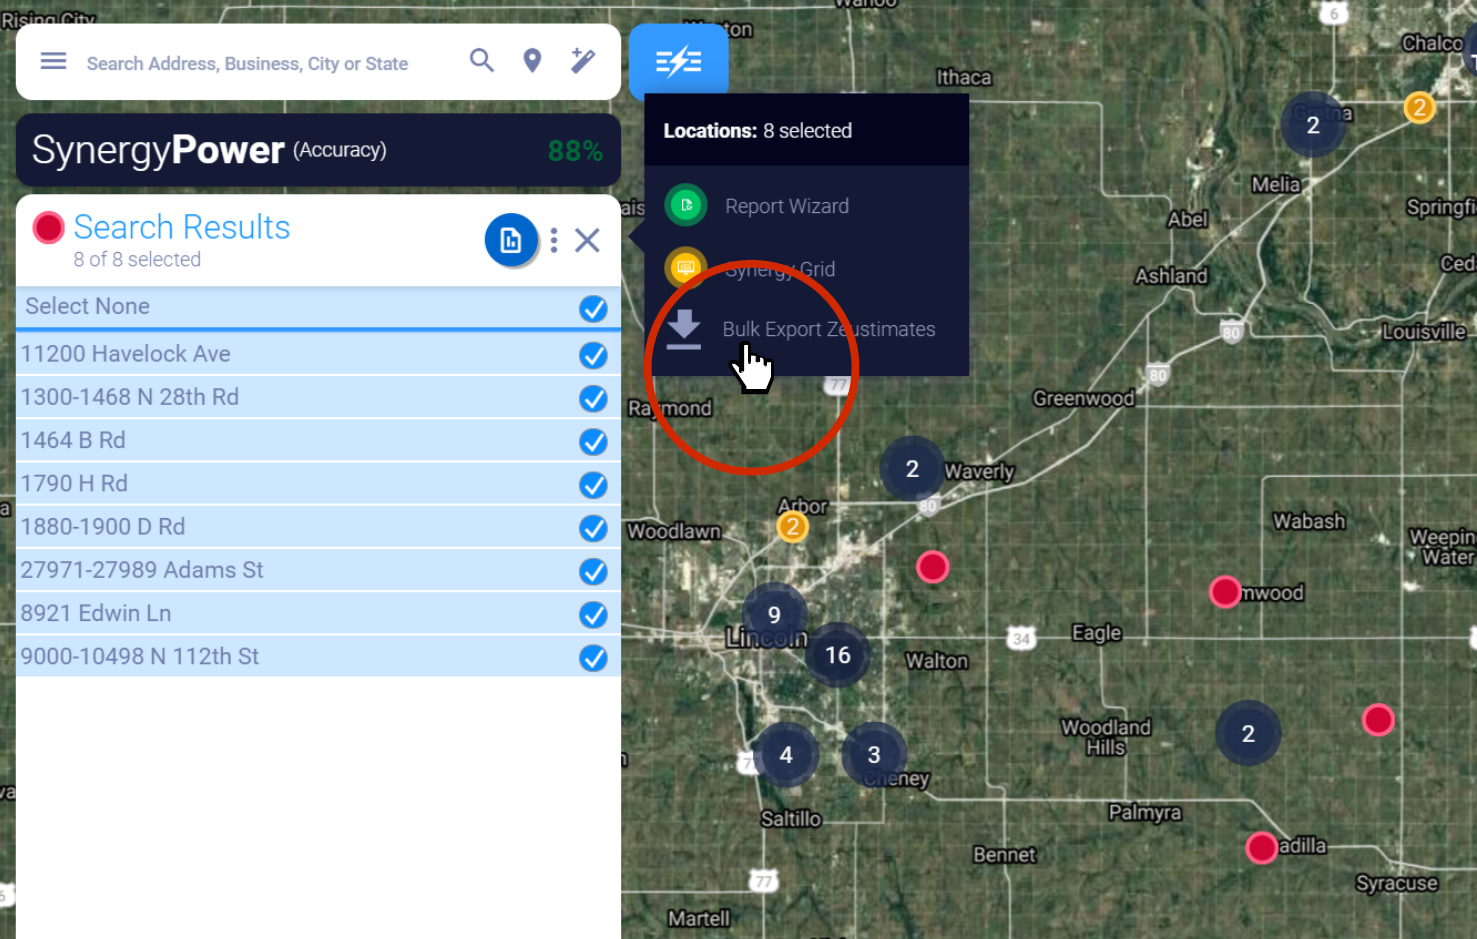Viewport: 1477px width, 939px height.
Task: Click the red marker near Syracuse
Action: coord(1262,848)
